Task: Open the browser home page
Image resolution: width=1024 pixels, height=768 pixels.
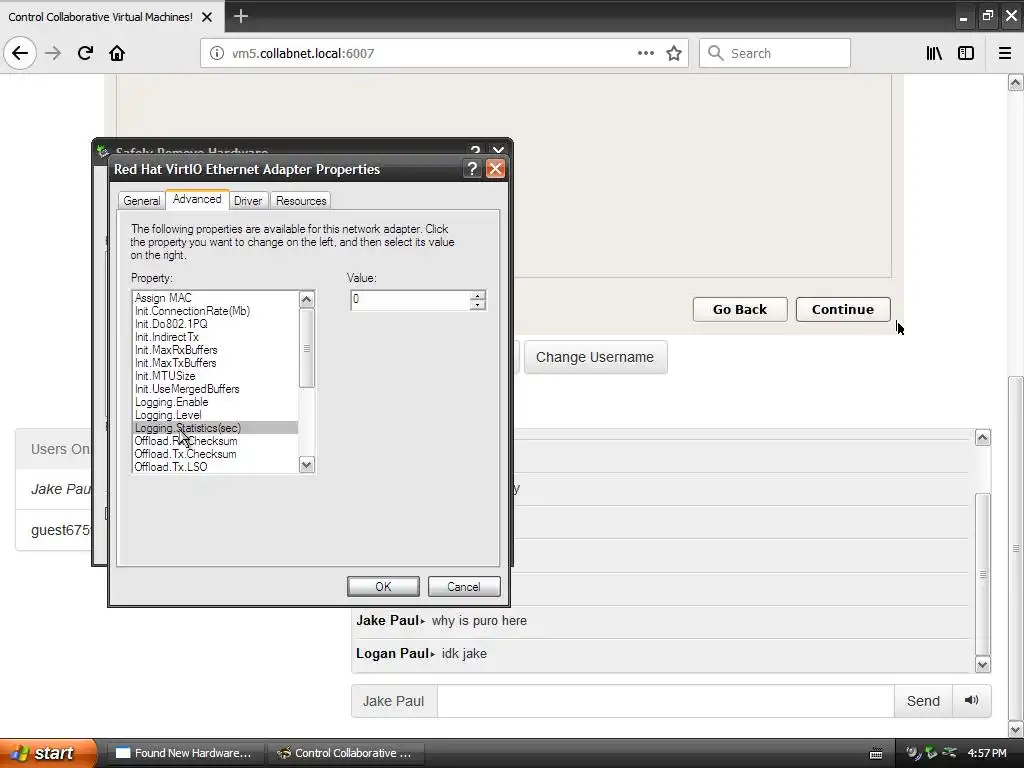Action: 117,53
